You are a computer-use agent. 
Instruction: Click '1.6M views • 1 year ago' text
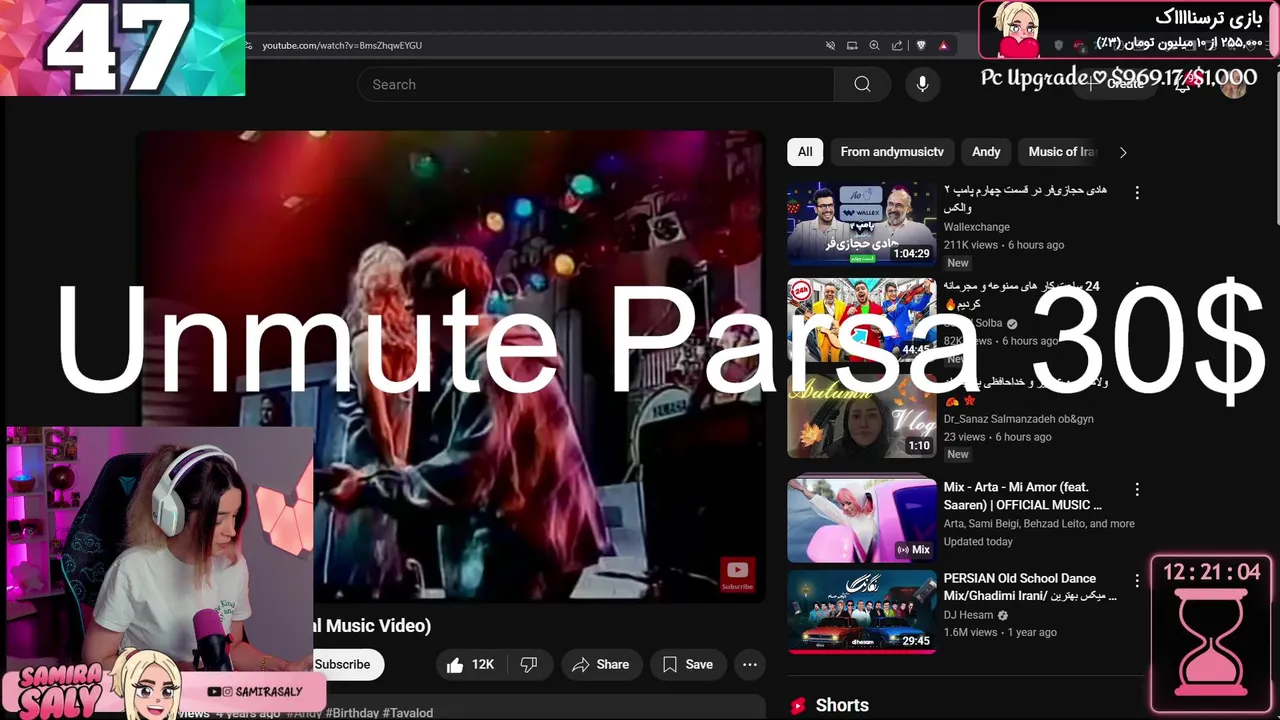point(1000,632)
